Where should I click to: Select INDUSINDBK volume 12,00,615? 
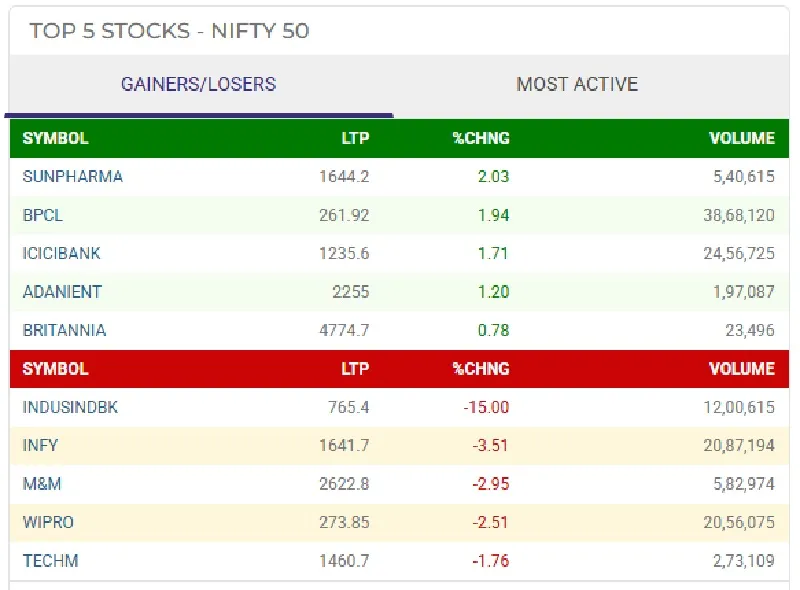click(739, 407)
